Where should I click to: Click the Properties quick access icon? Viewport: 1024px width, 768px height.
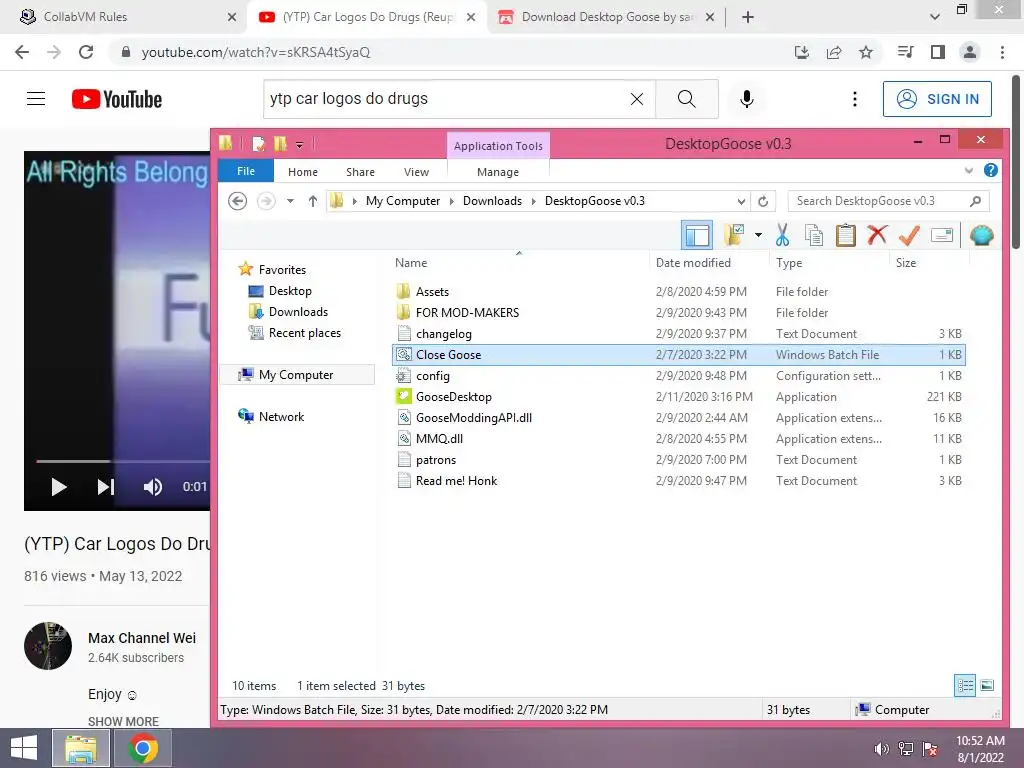point(259,144)
